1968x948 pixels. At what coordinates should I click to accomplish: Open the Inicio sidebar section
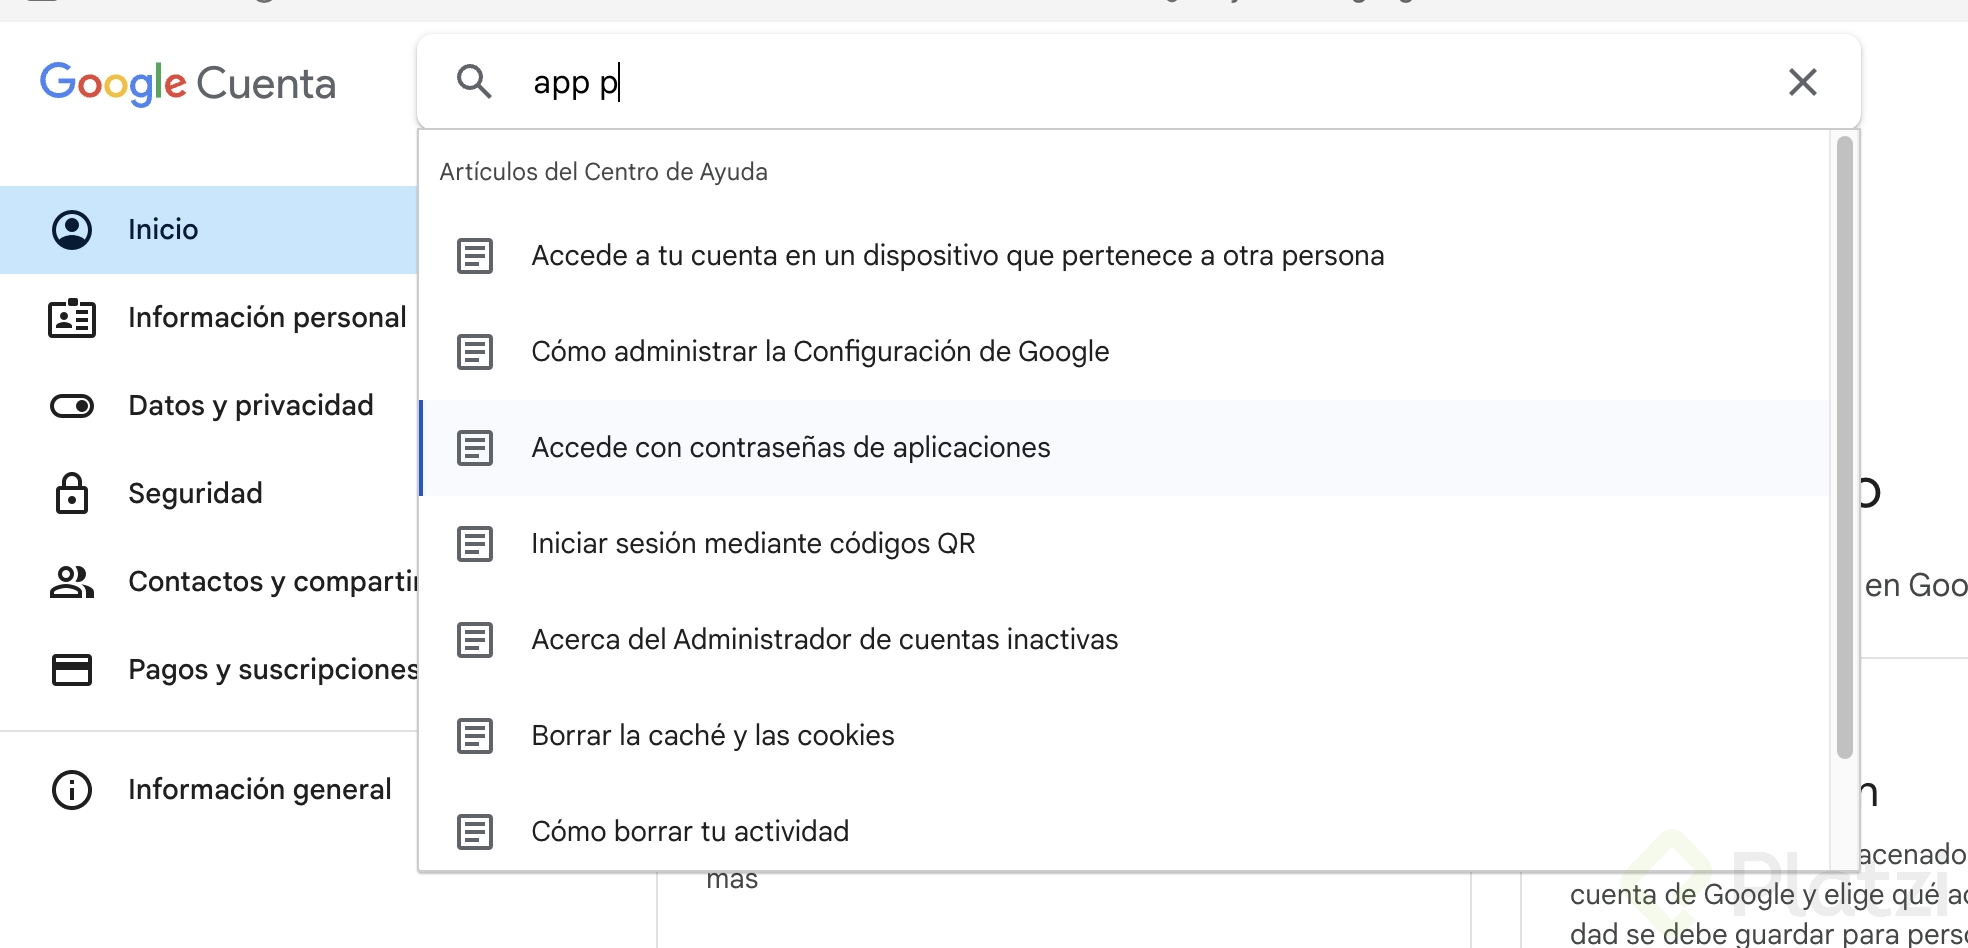(x=163, y=230)
